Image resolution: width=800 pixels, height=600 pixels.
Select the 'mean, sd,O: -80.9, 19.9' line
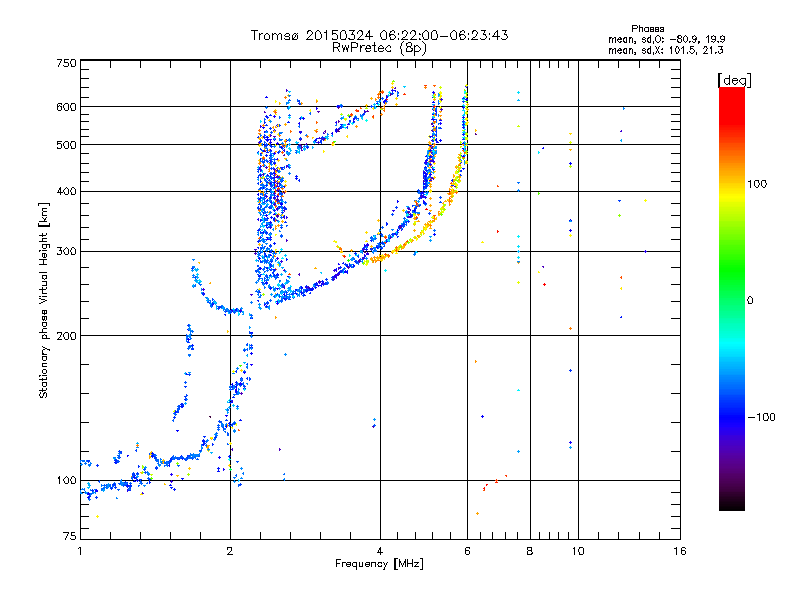666,40
